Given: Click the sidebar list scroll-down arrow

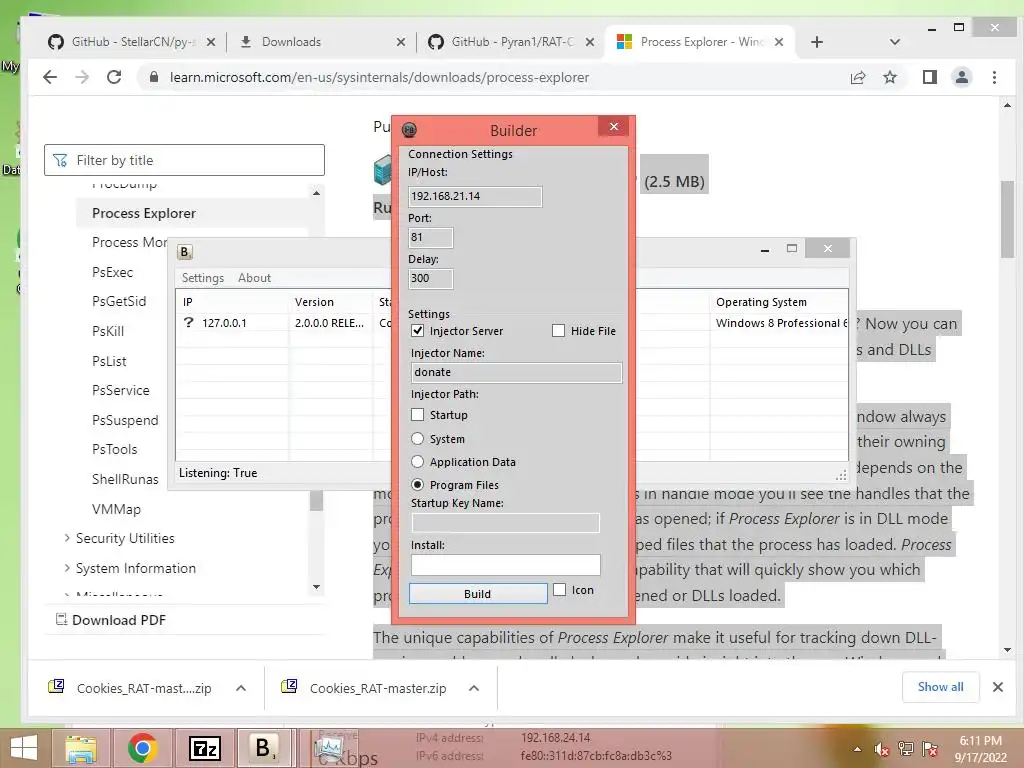Looking at the screenshot, I should [316, 586].
